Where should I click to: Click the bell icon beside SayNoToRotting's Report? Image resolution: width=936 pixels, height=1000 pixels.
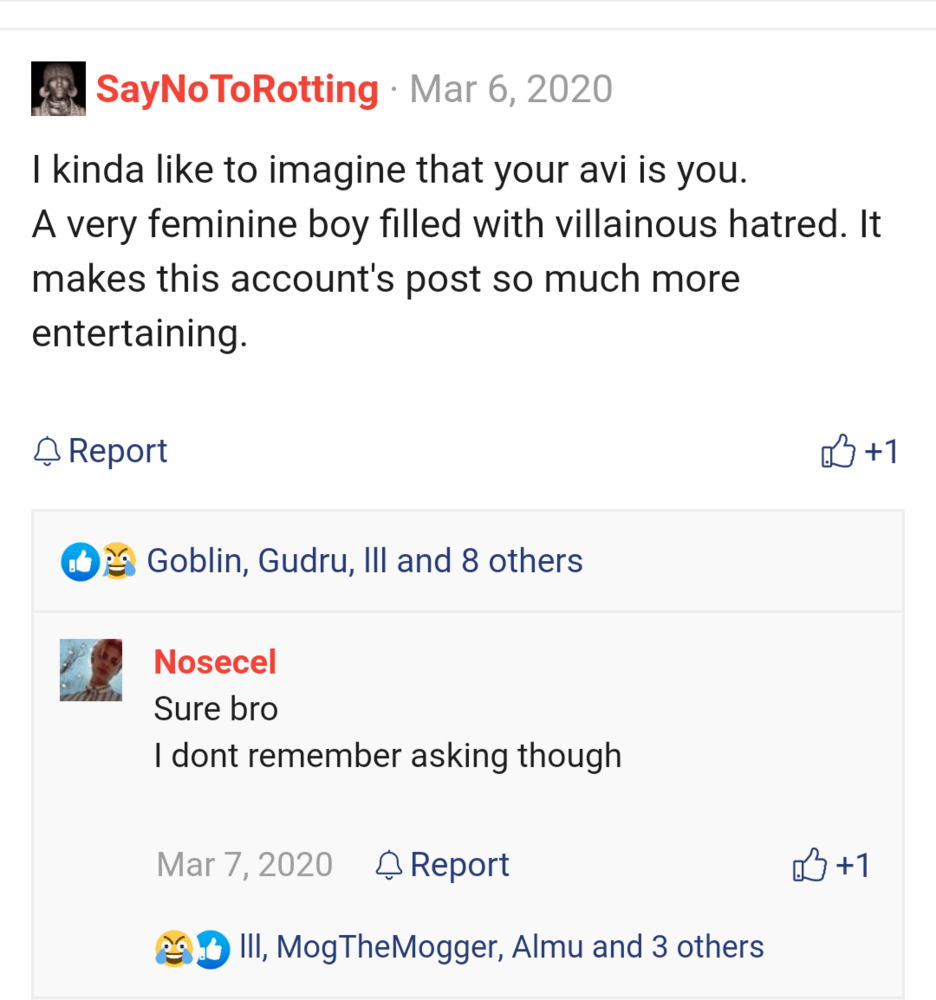point(47,452)
